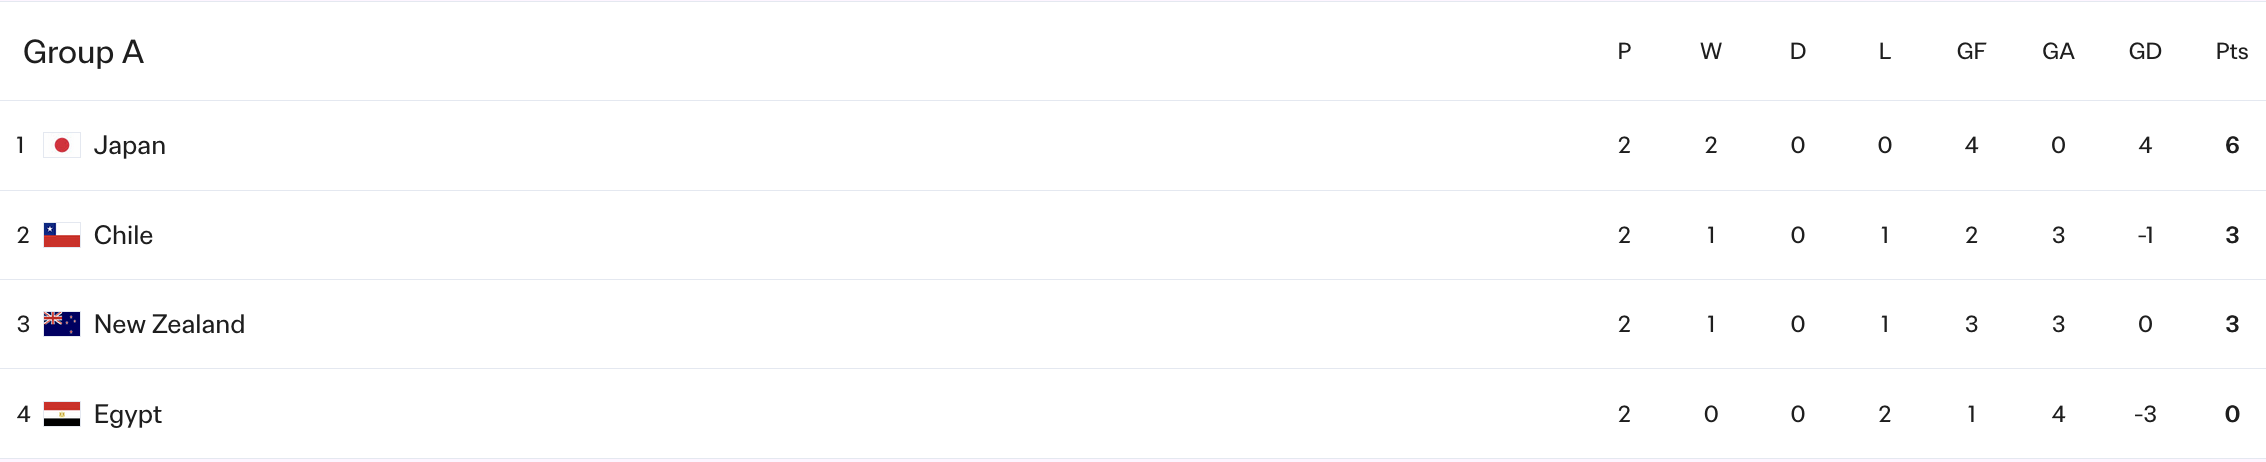Click the GD column header

coord(2144,52)
